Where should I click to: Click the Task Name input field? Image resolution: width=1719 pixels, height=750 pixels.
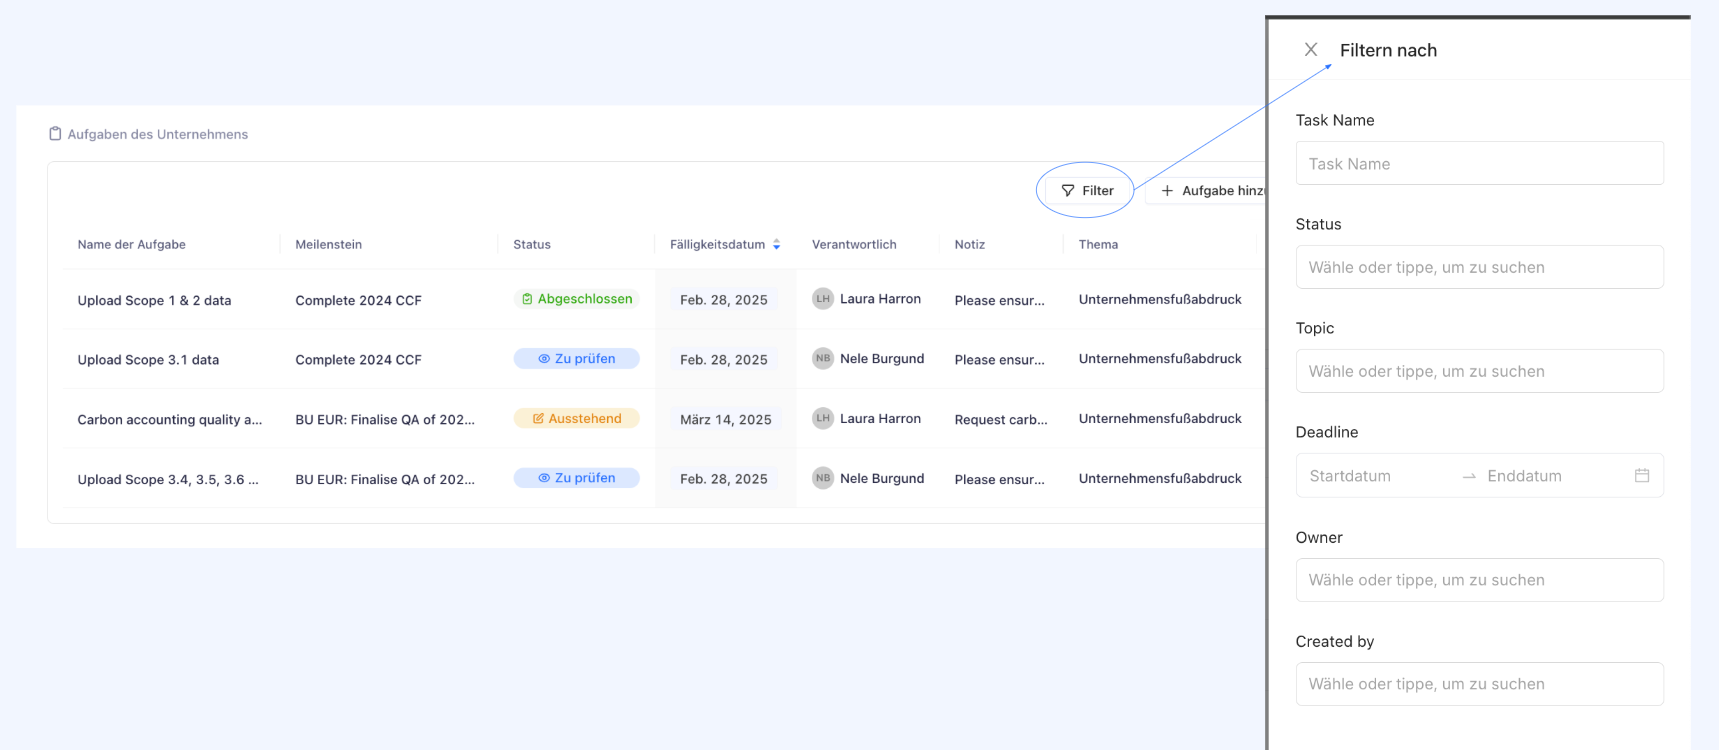coord(1478,164)
